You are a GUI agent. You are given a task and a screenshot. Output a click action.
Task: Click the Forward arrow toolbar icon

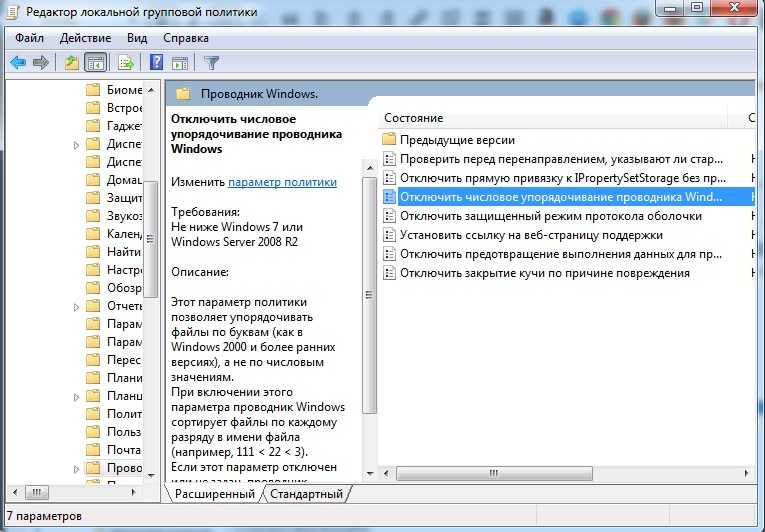coord(40,62)
